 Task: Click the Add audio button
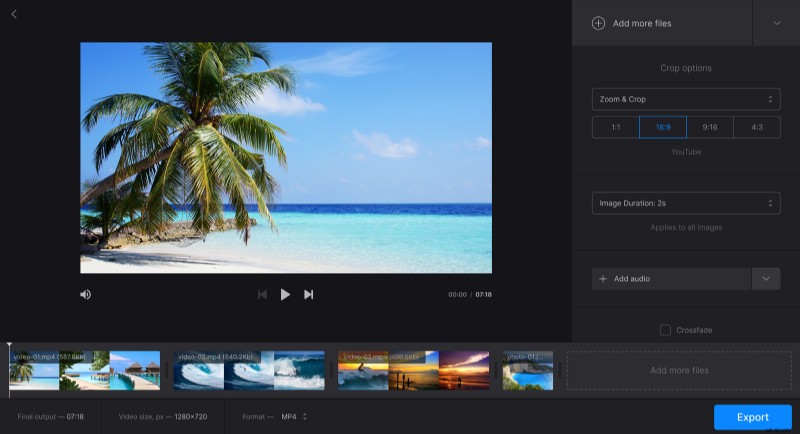pyautogui.click(x=671, y=278)
